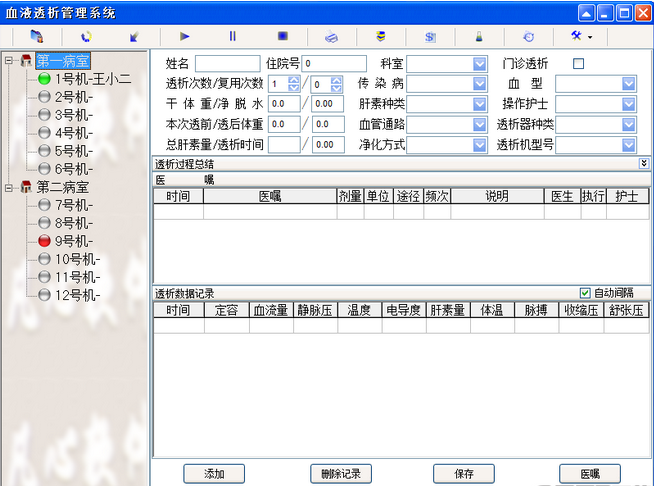Click the gray status light of 5号机
Image resolution: width=654 pixels, height=486 pixels.
tap(44, 151)
